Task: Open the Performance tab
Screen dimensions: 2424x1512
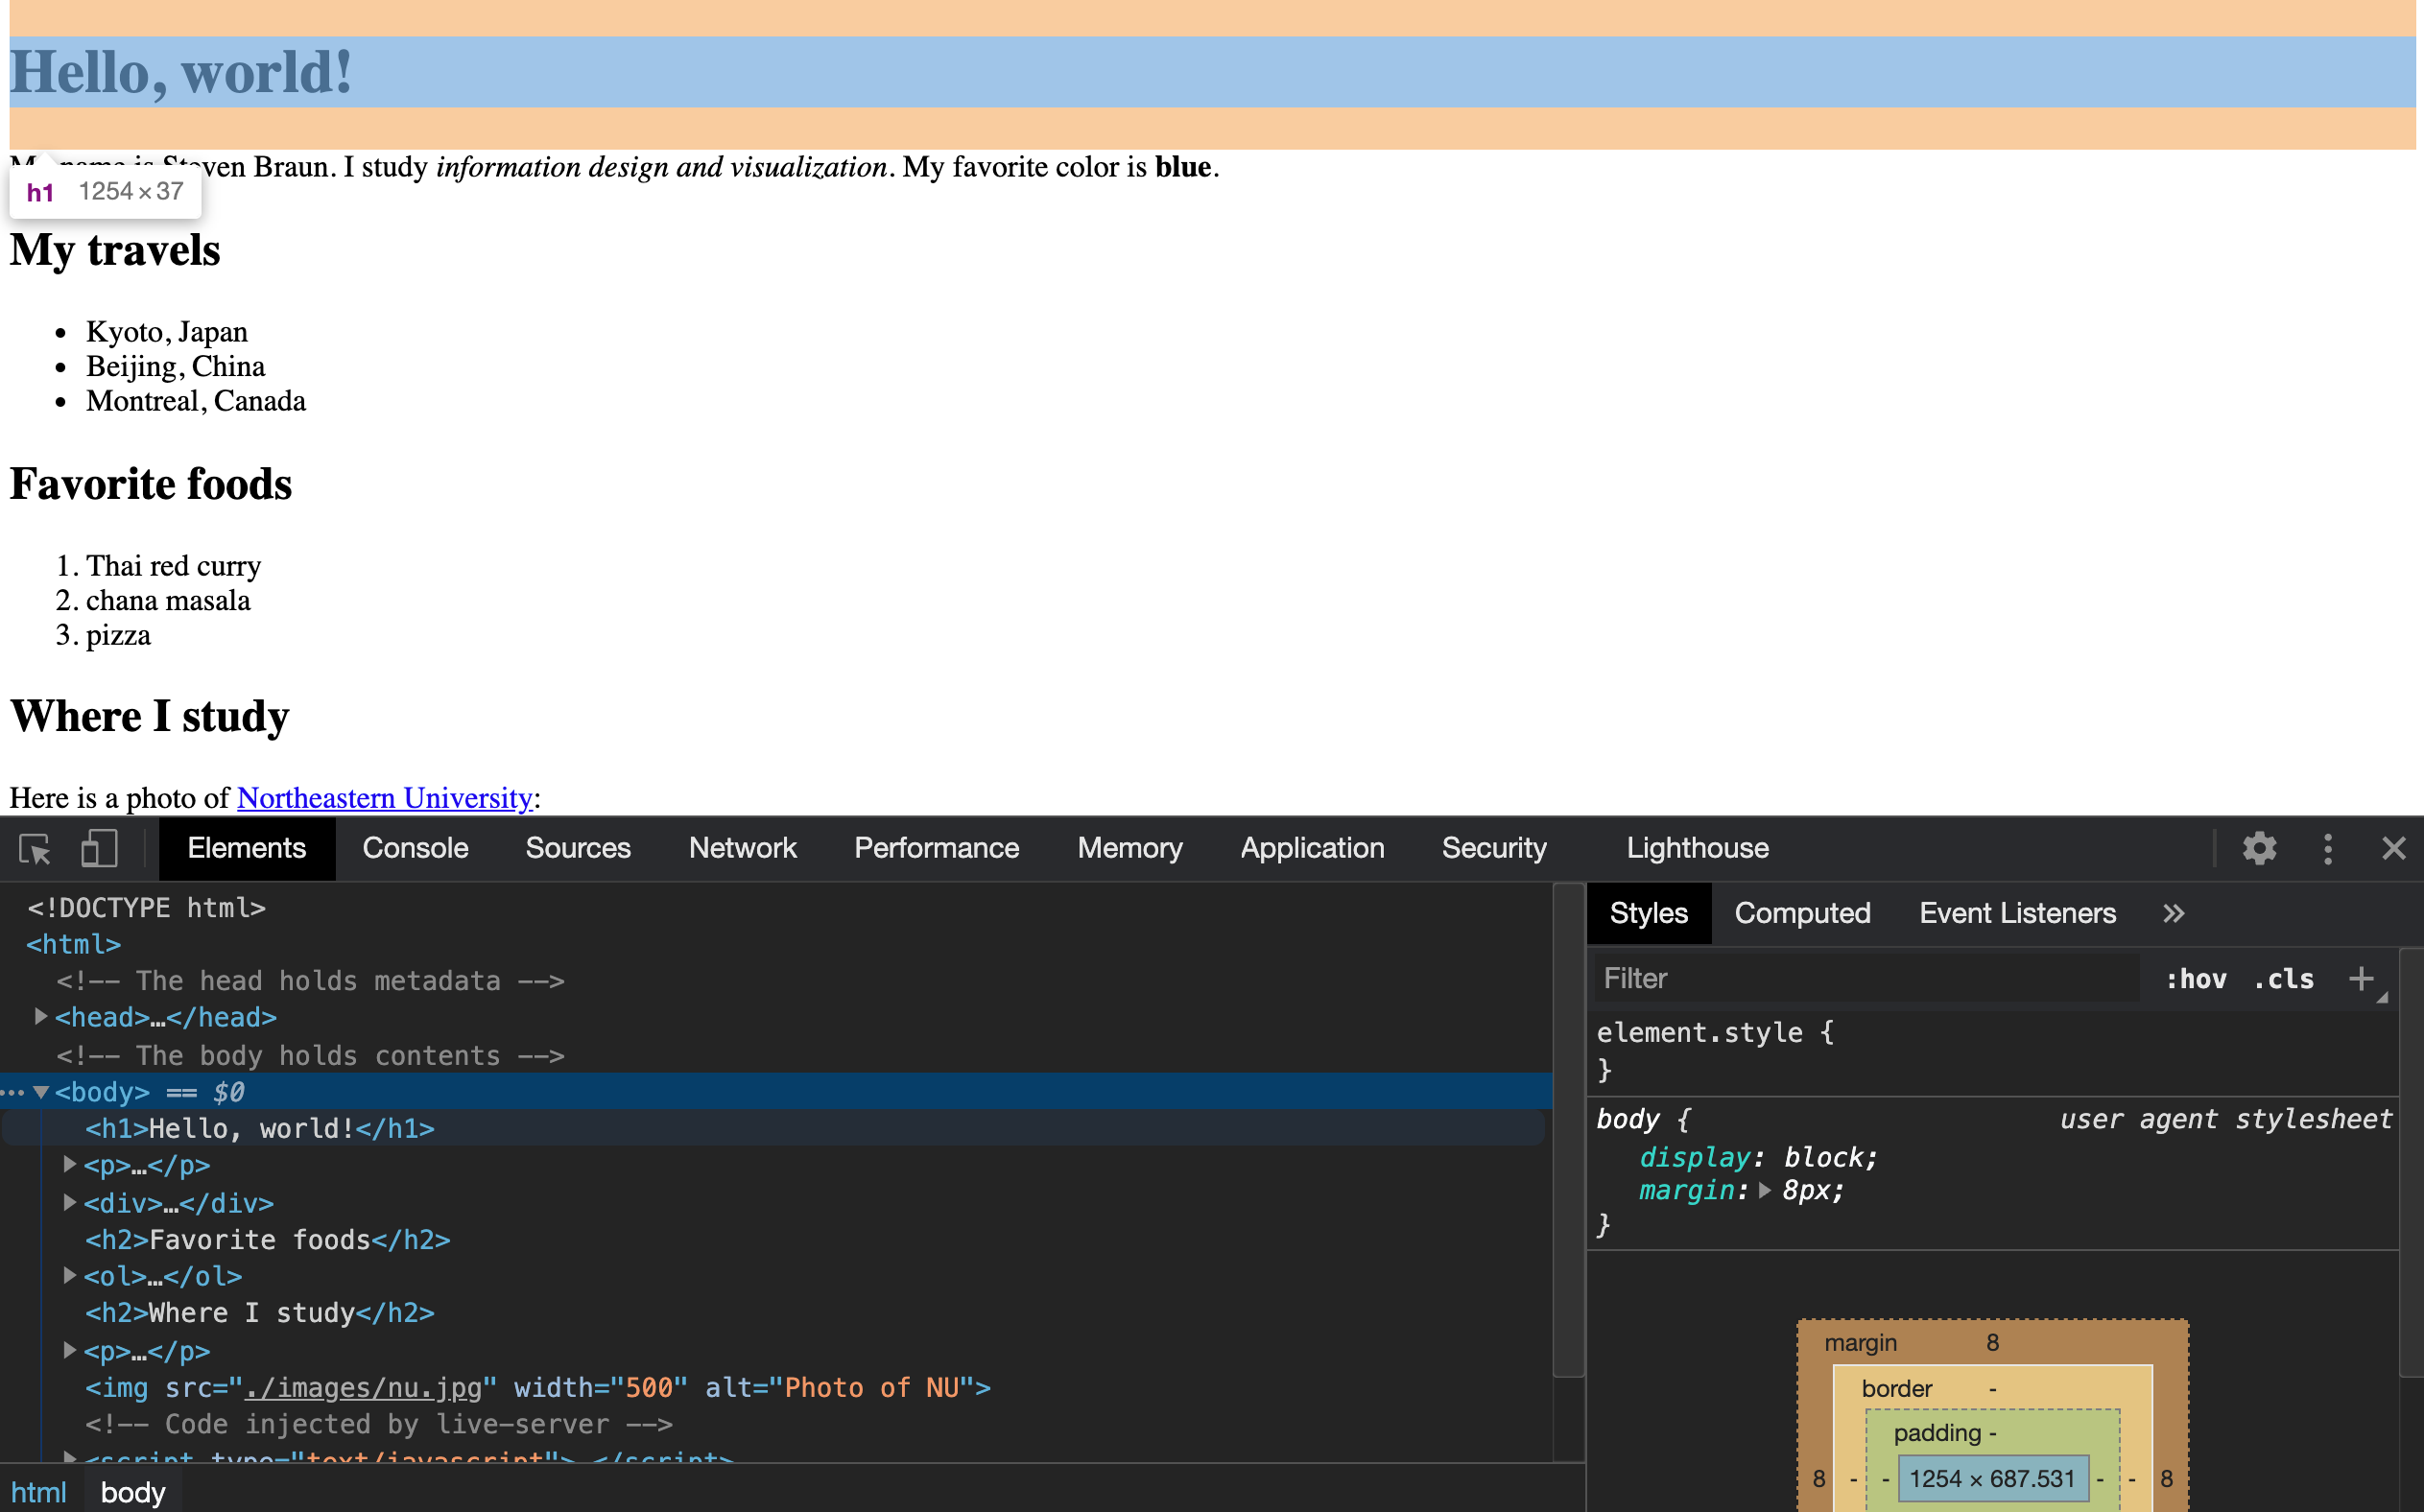Action: (x=937, y=849)
